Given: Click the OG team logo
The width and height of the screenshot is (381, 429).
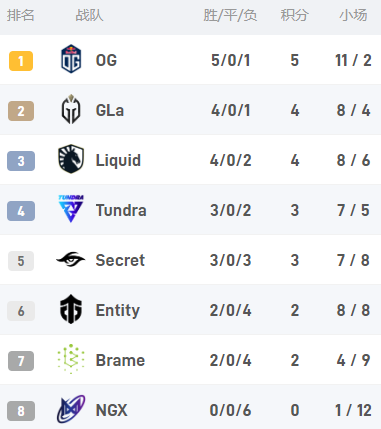Looking at the screenshot, I should [71, 59].
